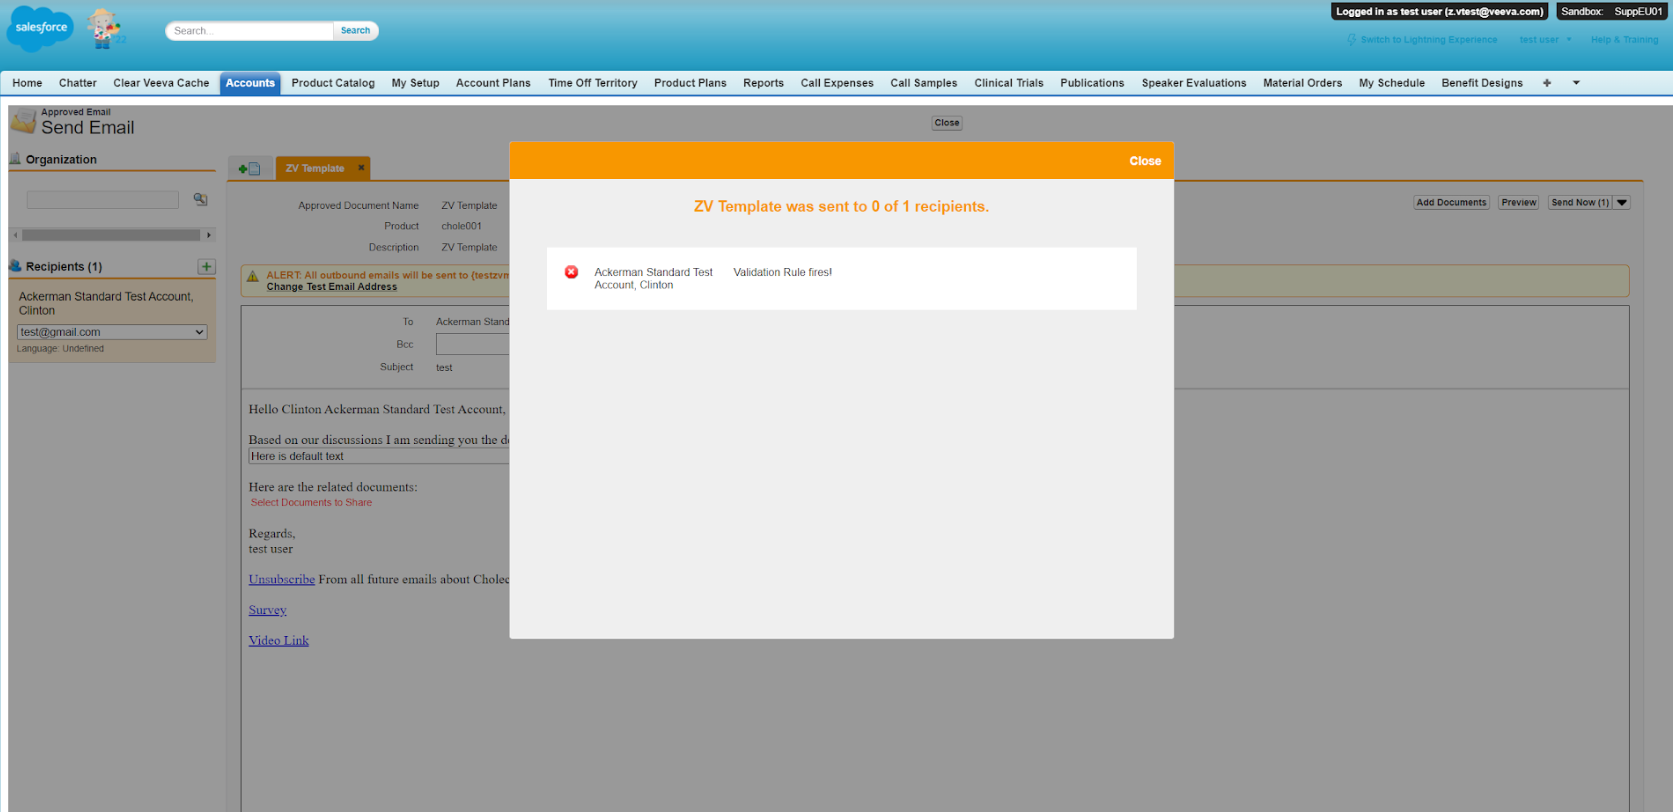Click the organization lookup magnifier icon
Screen dimensions: 1673x812
[200, 200]
